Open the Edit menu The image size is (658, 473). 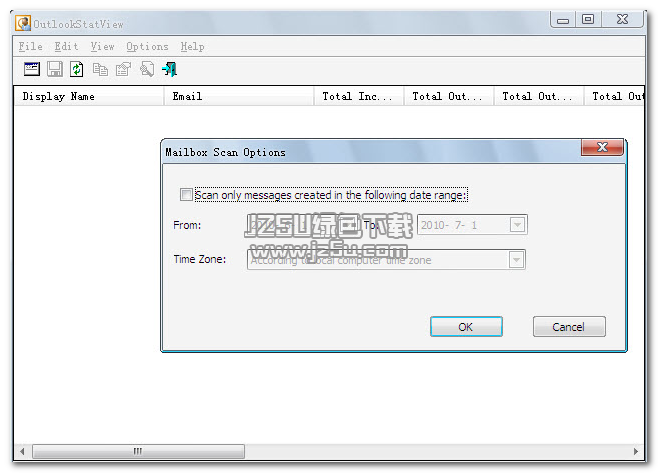(x=66, y=47)
